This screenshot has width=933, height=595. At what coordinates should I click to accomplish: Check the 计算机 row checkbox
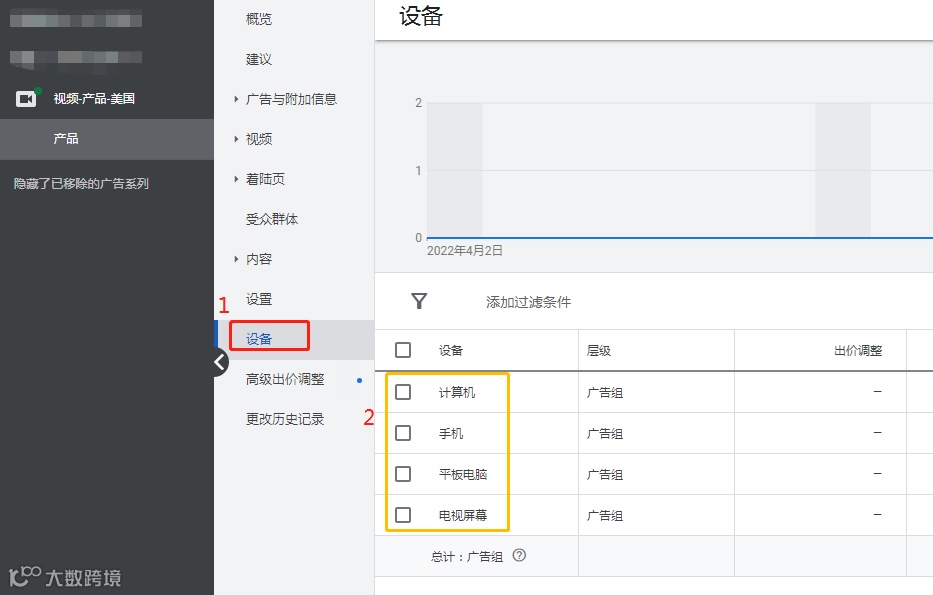pos(403,392)
